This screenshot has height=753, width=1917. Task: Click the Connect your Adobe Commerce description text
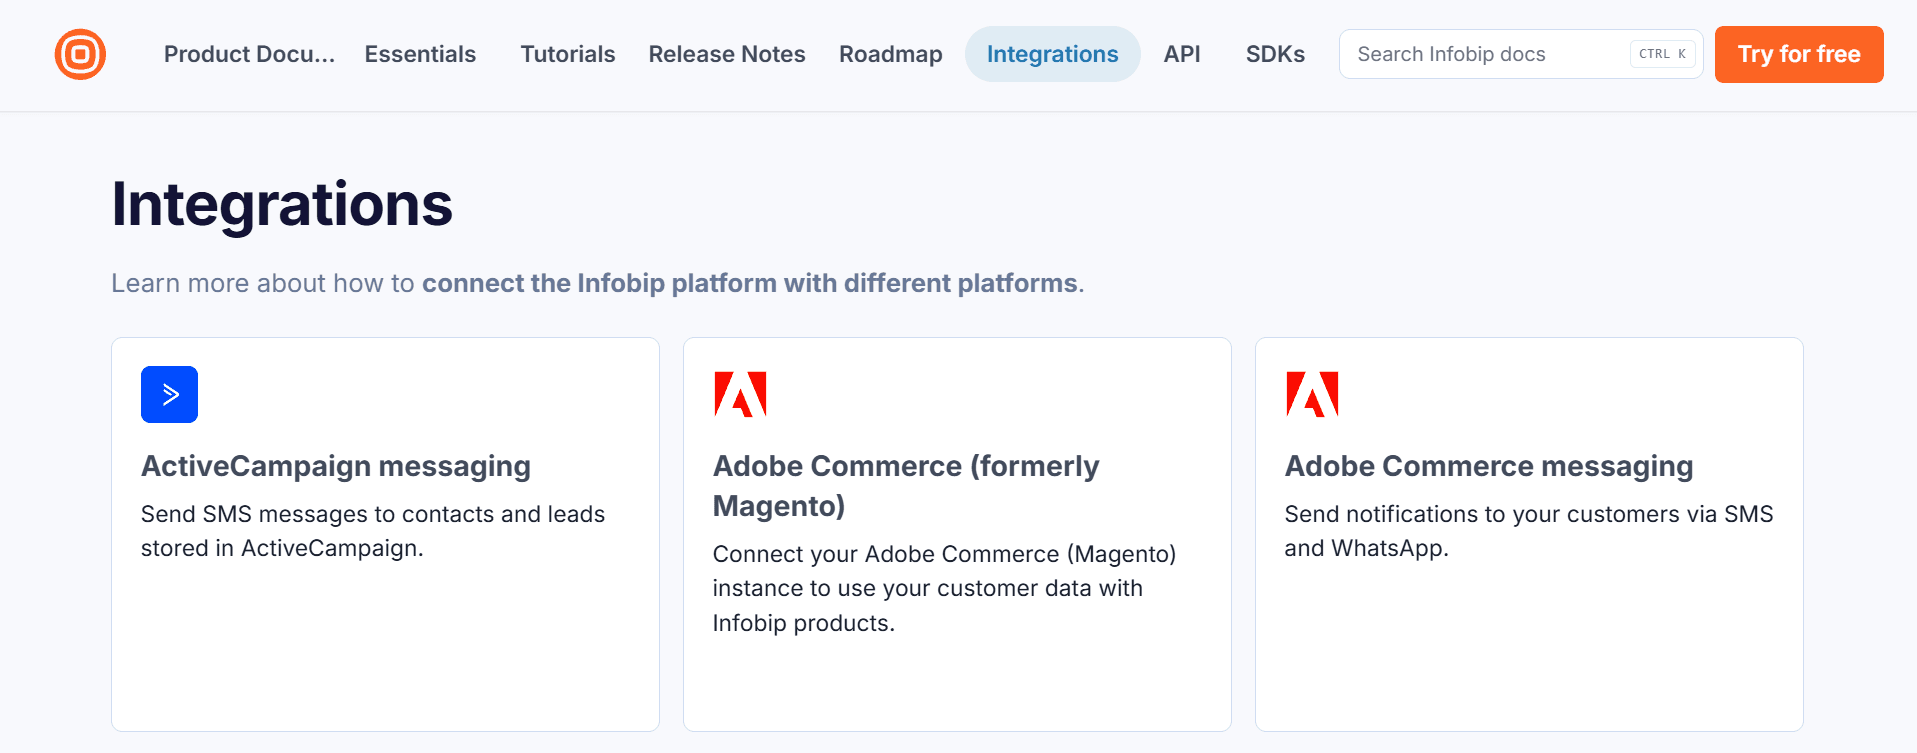pyautogui.click(x=945, y=588)
